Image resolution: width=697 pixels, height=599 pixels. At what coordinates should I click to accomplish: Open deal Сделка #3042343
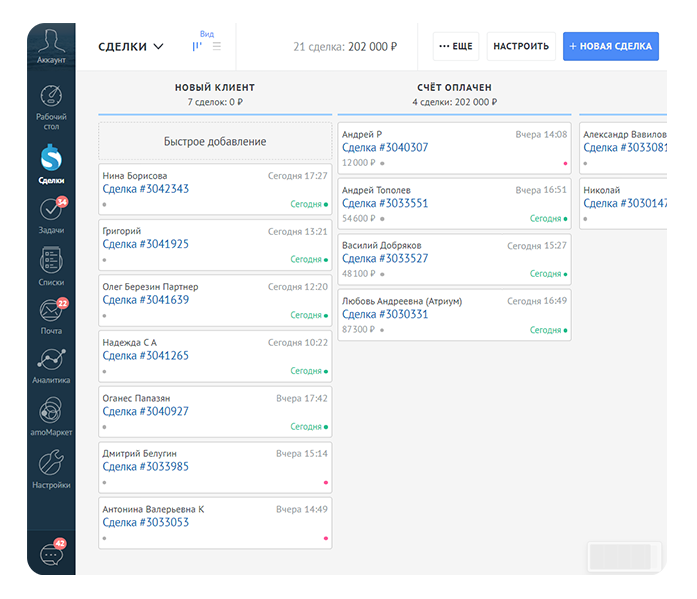tap(146, 189)
